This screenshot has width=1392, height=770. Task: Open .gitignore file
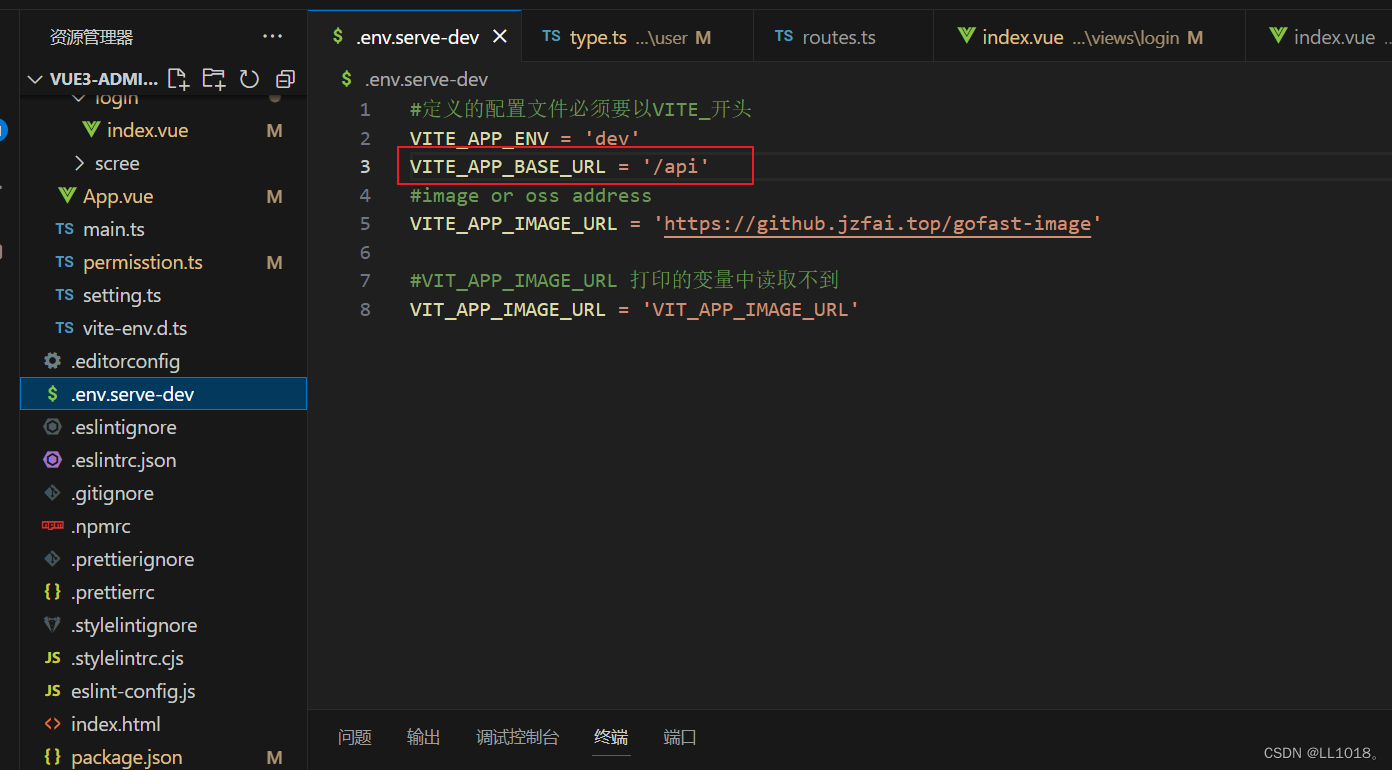click(112, 493)
